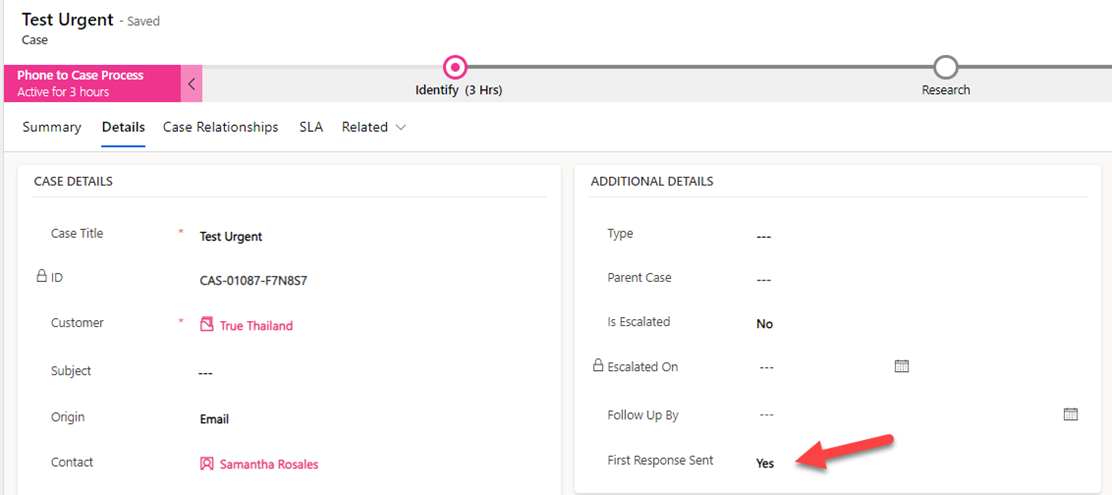Screen dimensions: 1112x495
Task: Open the Case Relationships tab
Action: coord(220,127)
